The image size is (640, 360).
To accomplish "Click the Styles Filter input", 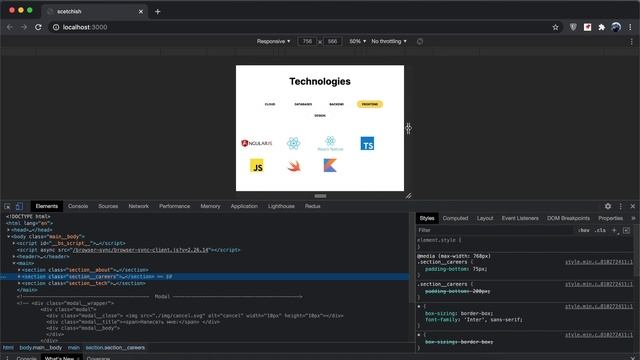I will (495, 231).
